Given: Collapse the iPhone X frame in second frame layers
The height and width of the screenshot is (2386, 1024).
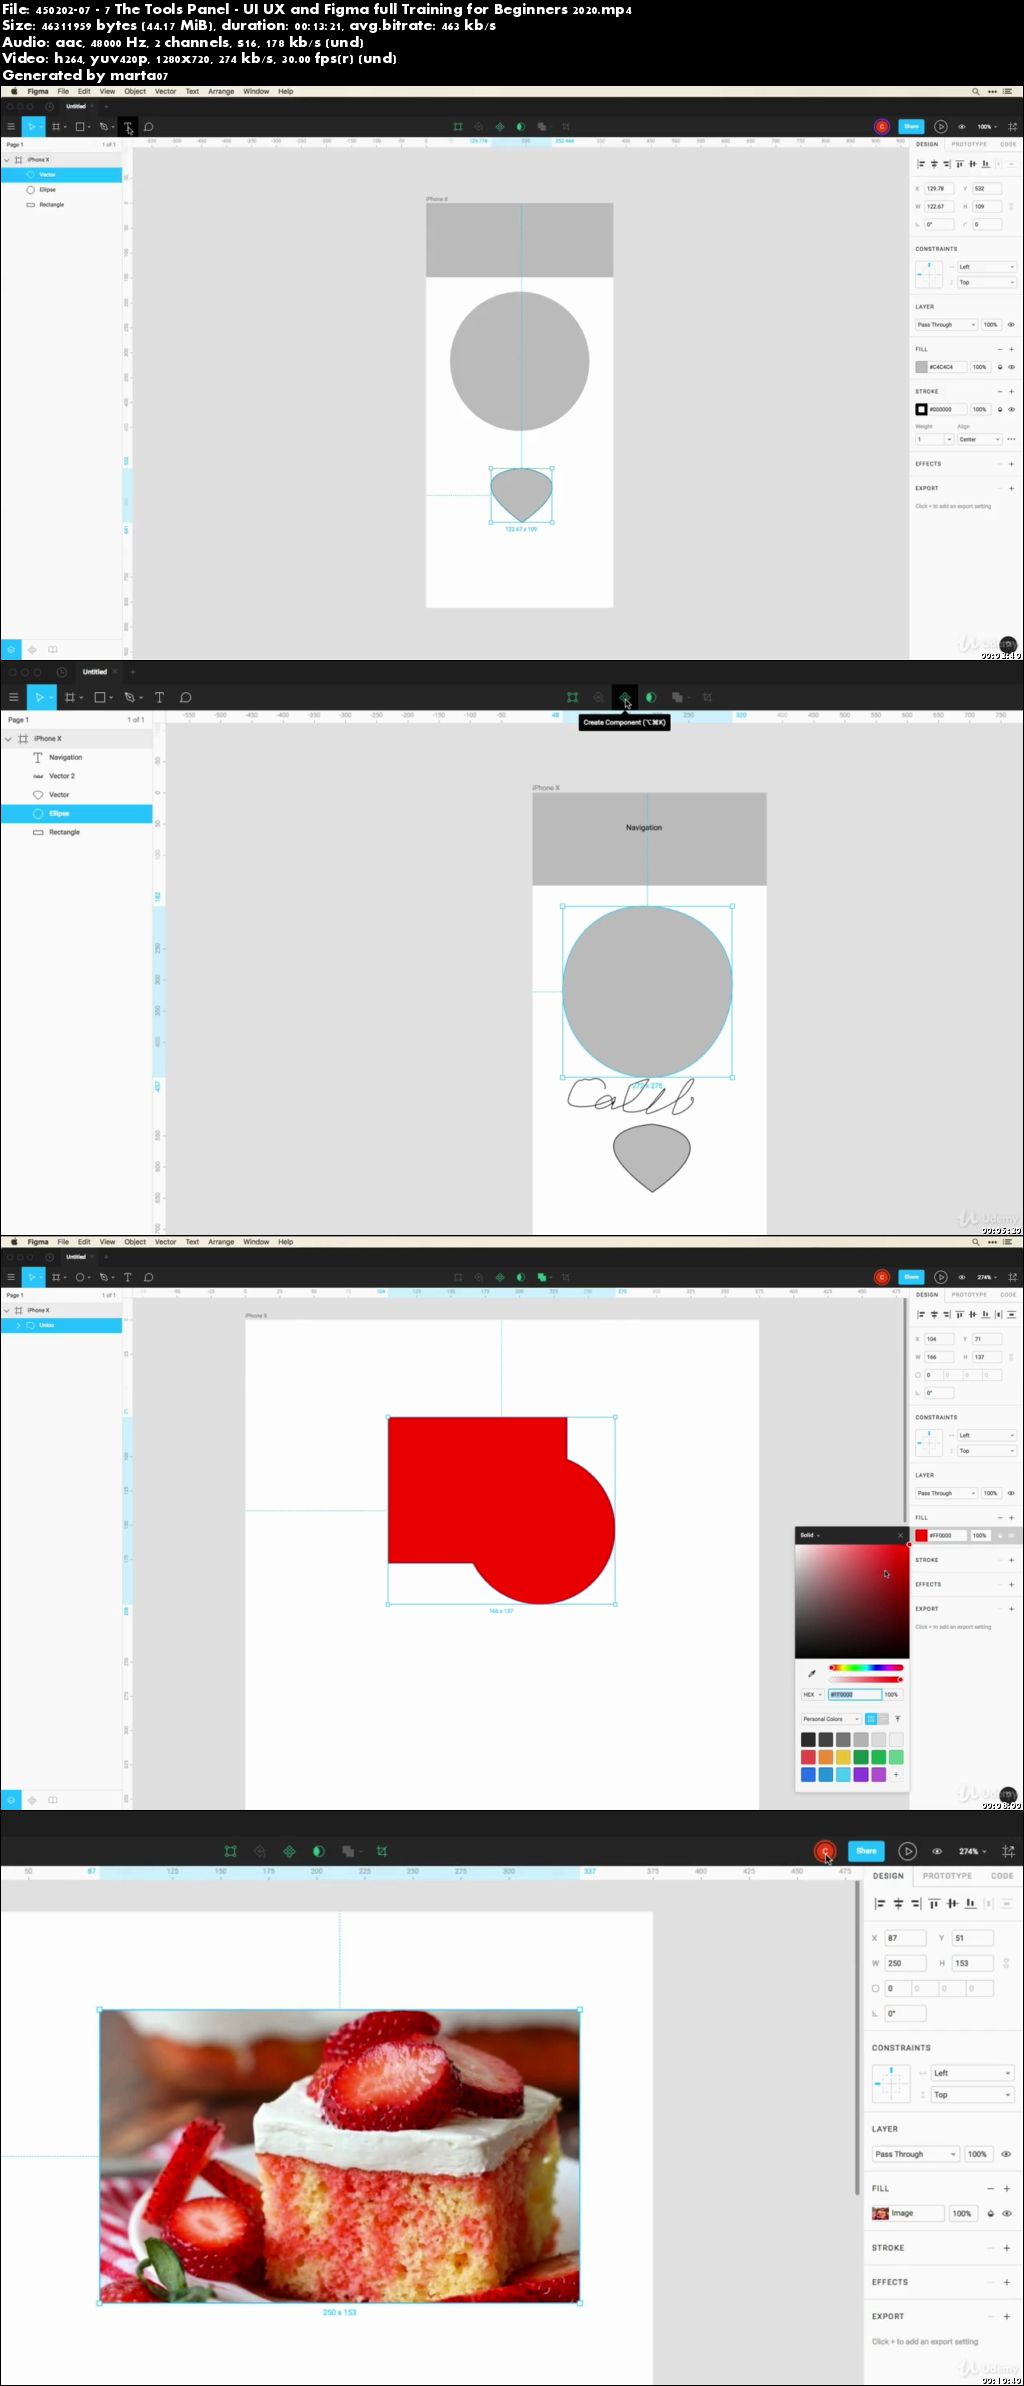Looking at the screenshot, I should [8, 738].
